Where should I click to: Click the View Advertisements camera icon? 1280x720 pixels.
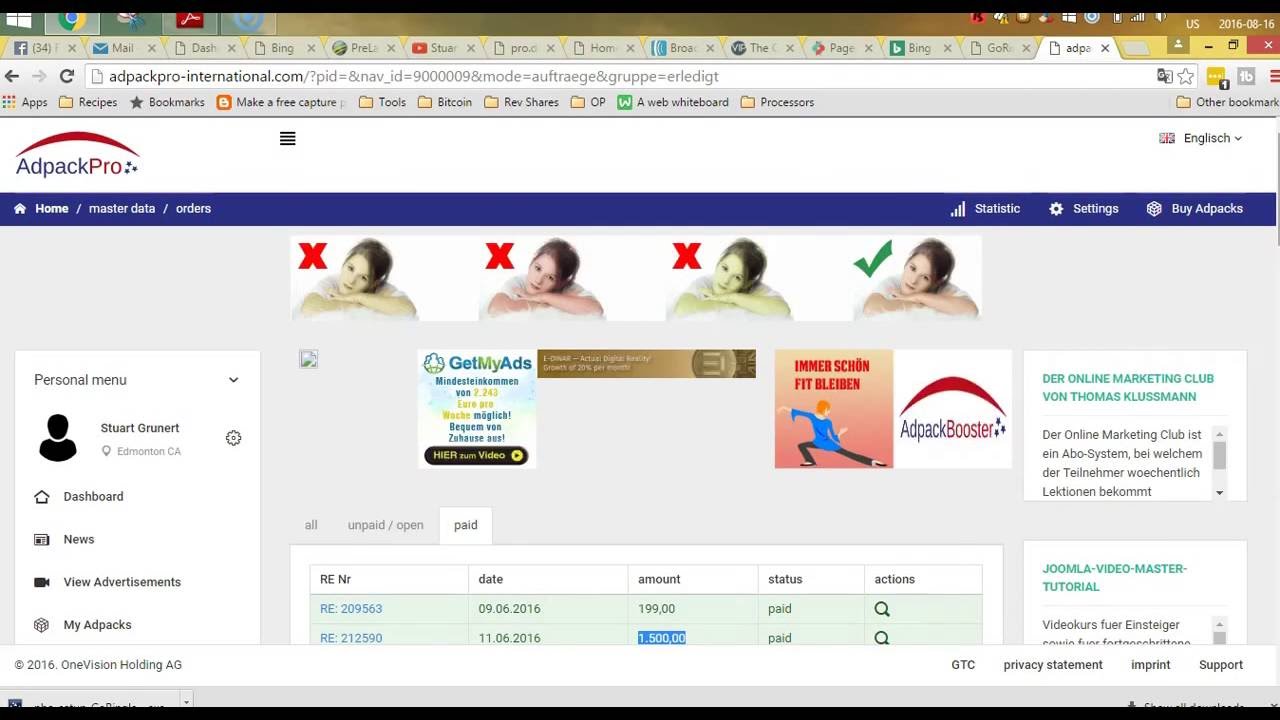click(42, 582)
